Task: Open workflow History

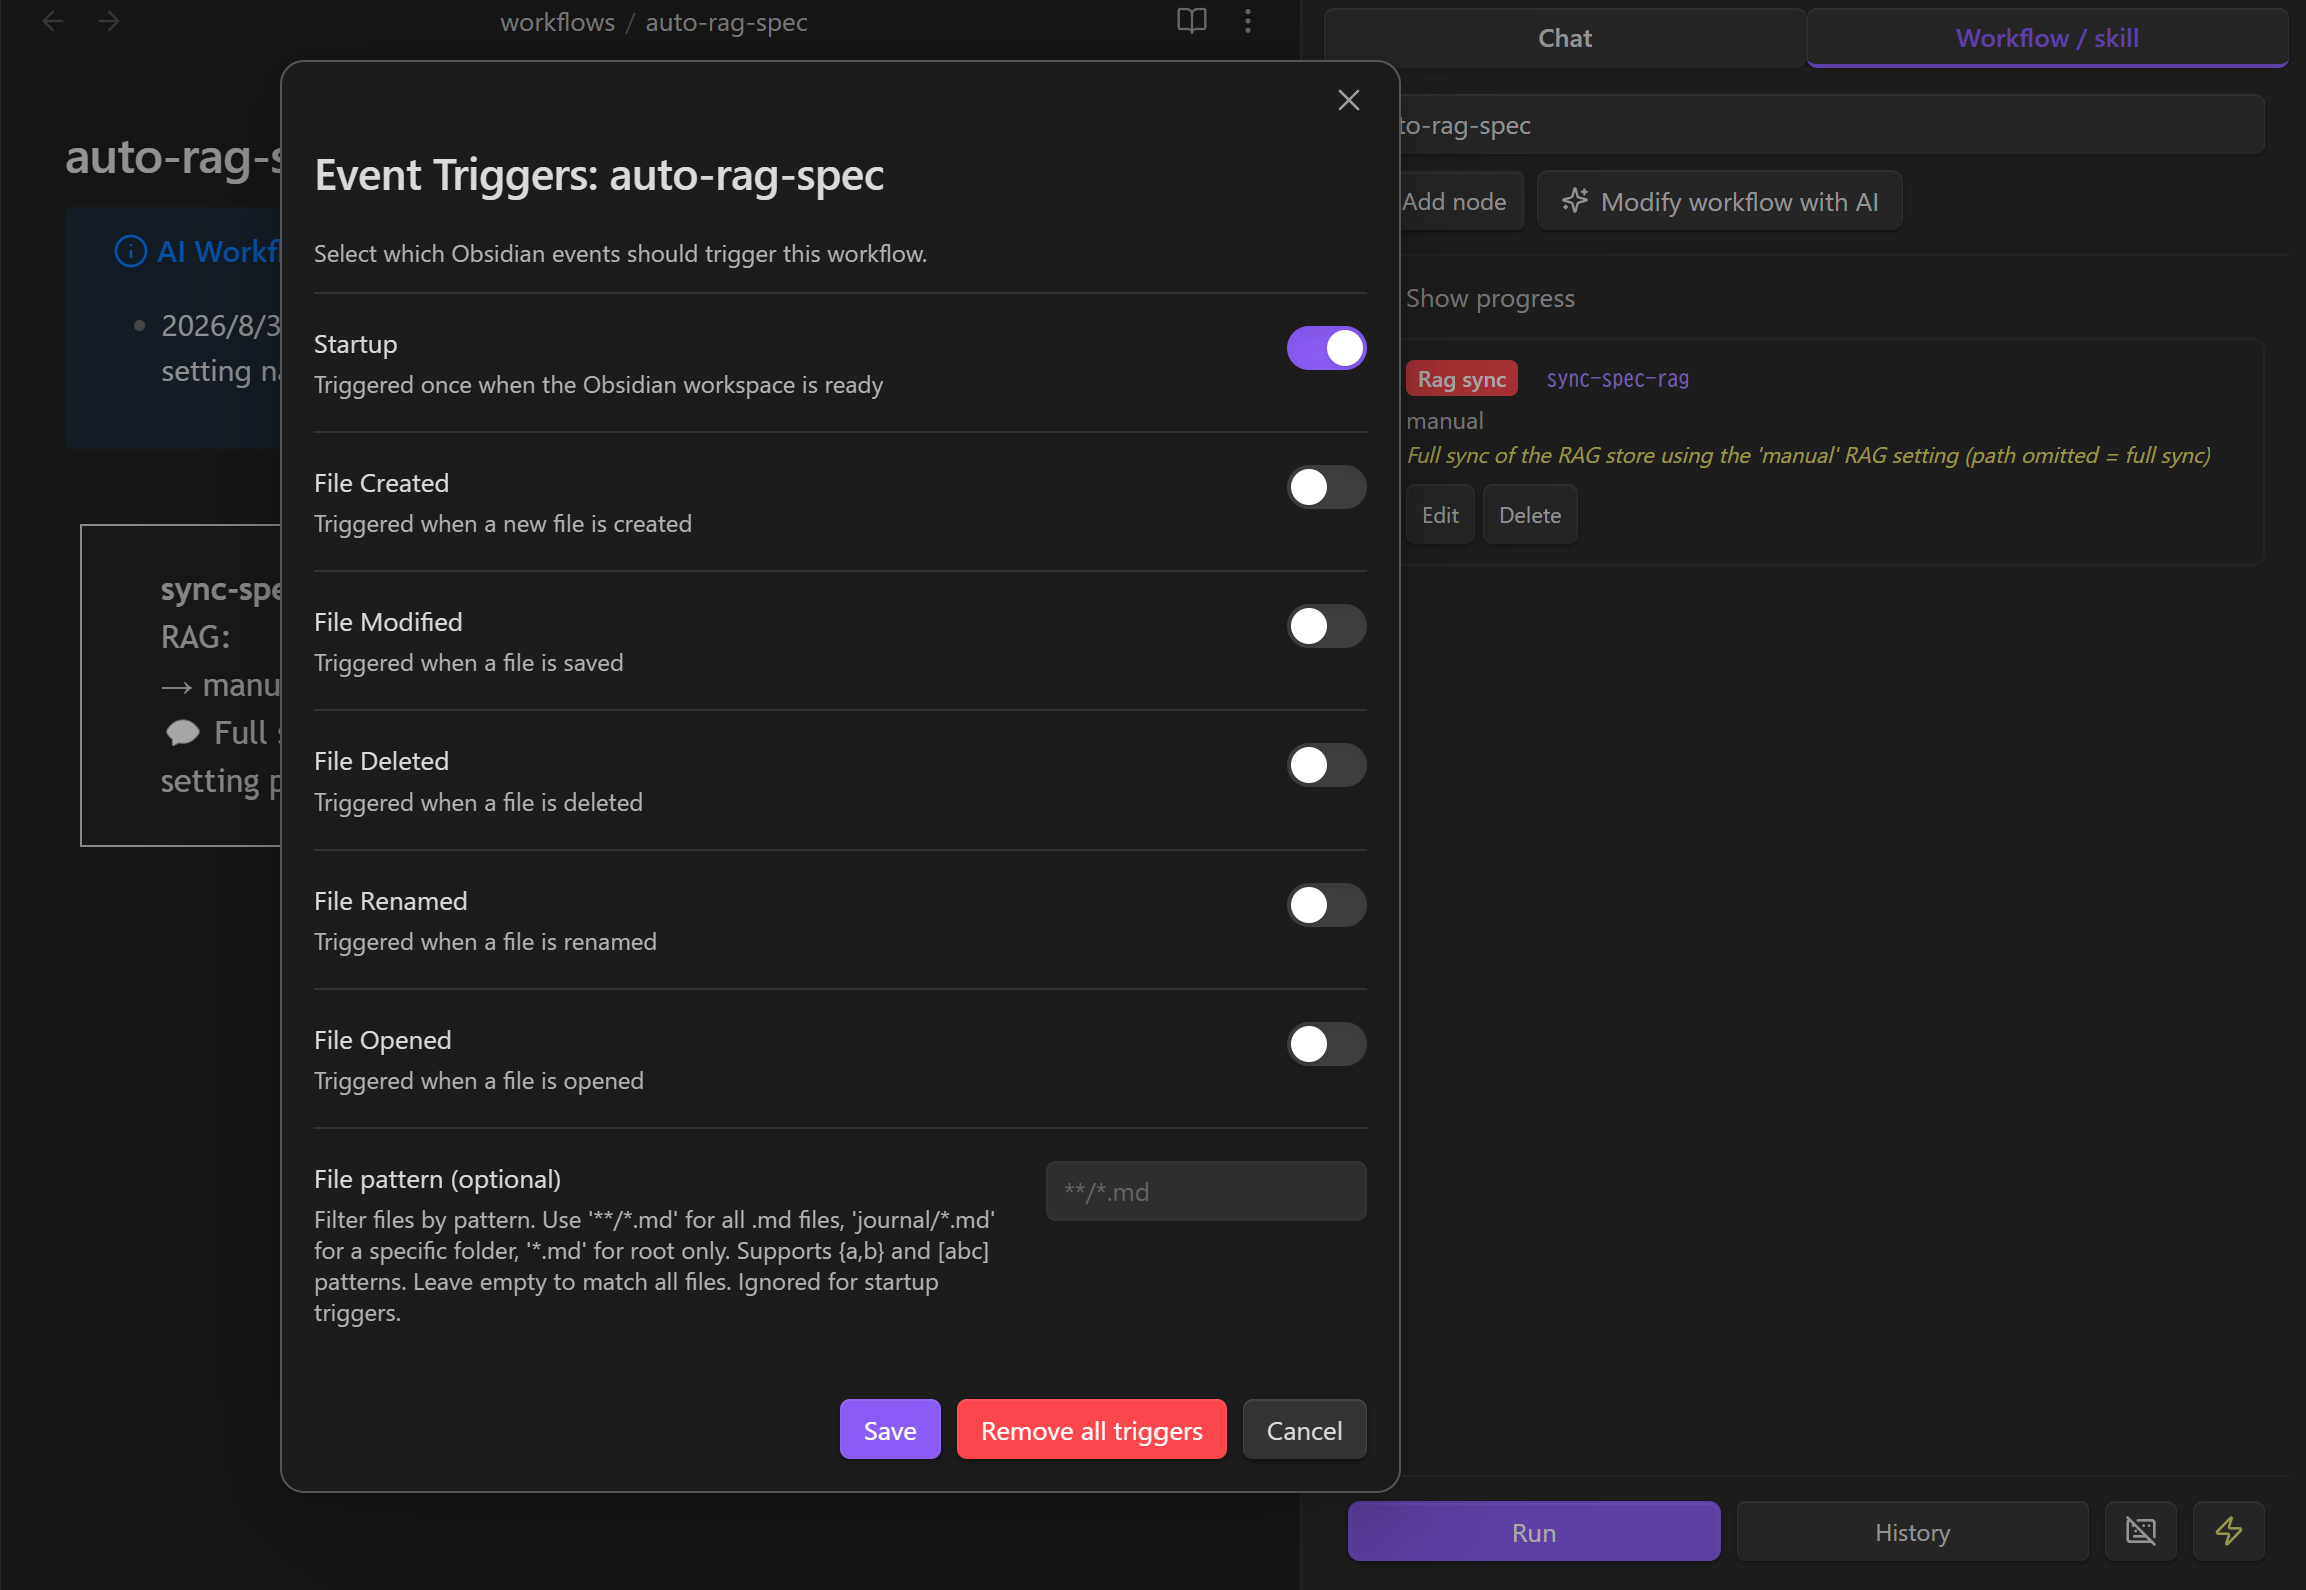Action: click(x=1912, y=1532)
